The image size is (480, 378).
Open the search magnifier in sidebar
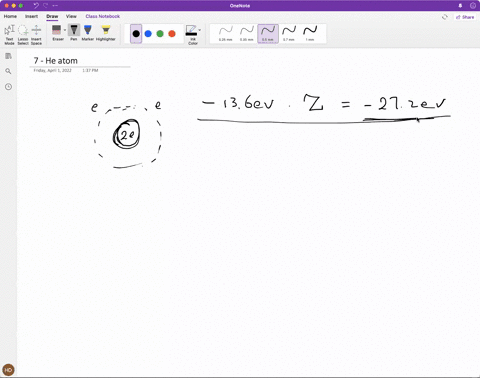(8, 71)
